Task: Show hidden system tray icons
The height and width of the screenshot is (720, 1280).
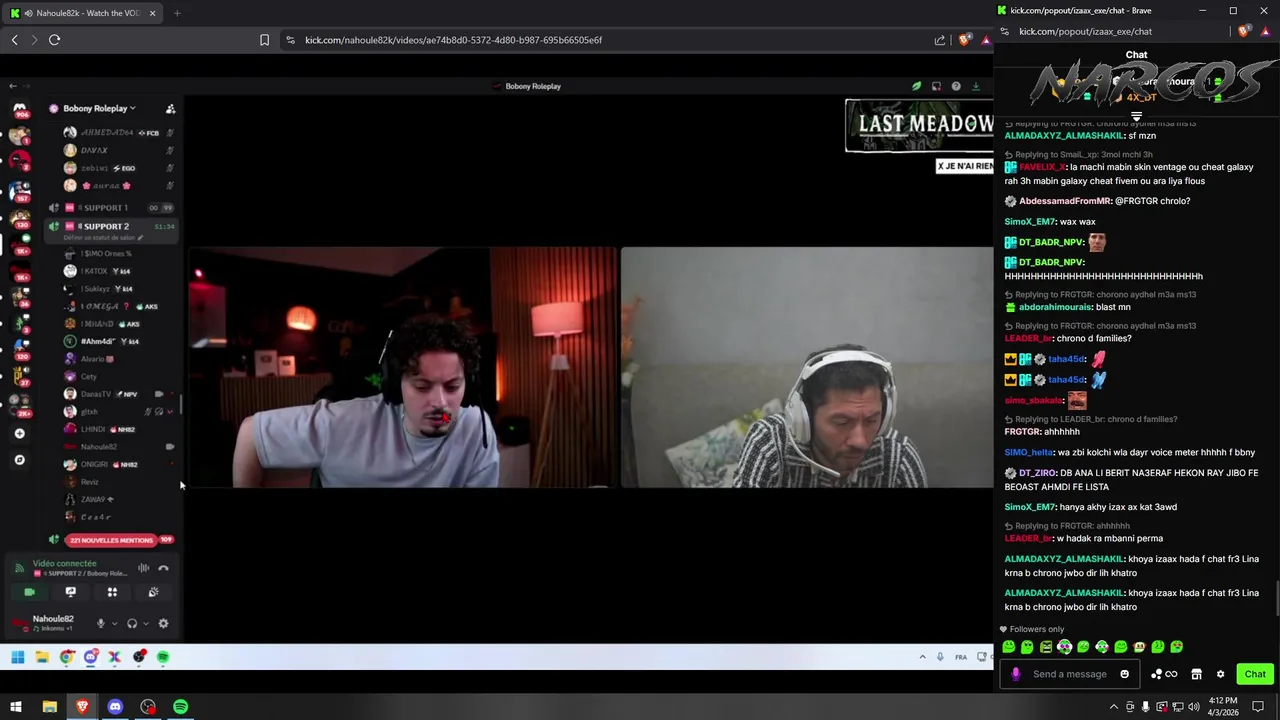Action: (x=1114, y=707)
